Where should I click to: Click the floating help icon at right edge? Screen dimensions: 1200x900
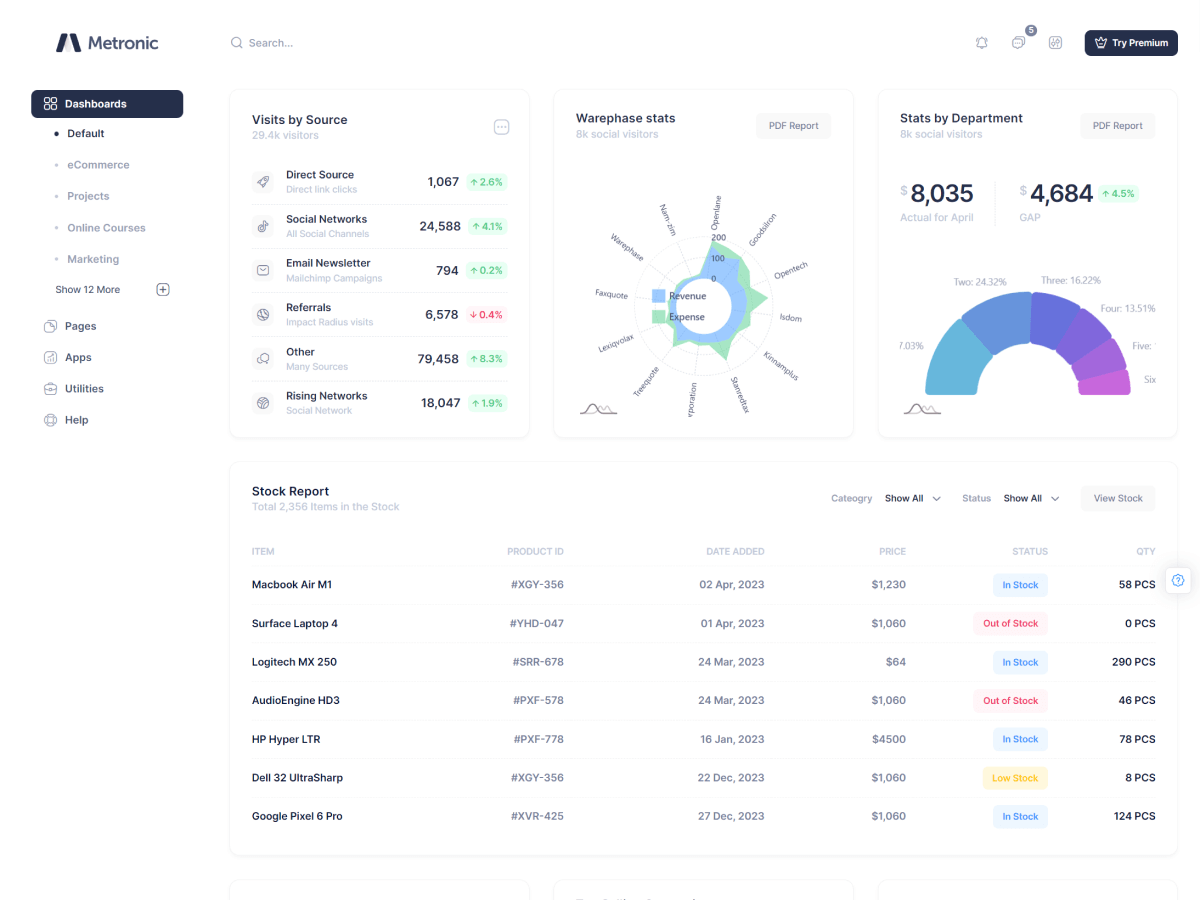click(1178, 580)
